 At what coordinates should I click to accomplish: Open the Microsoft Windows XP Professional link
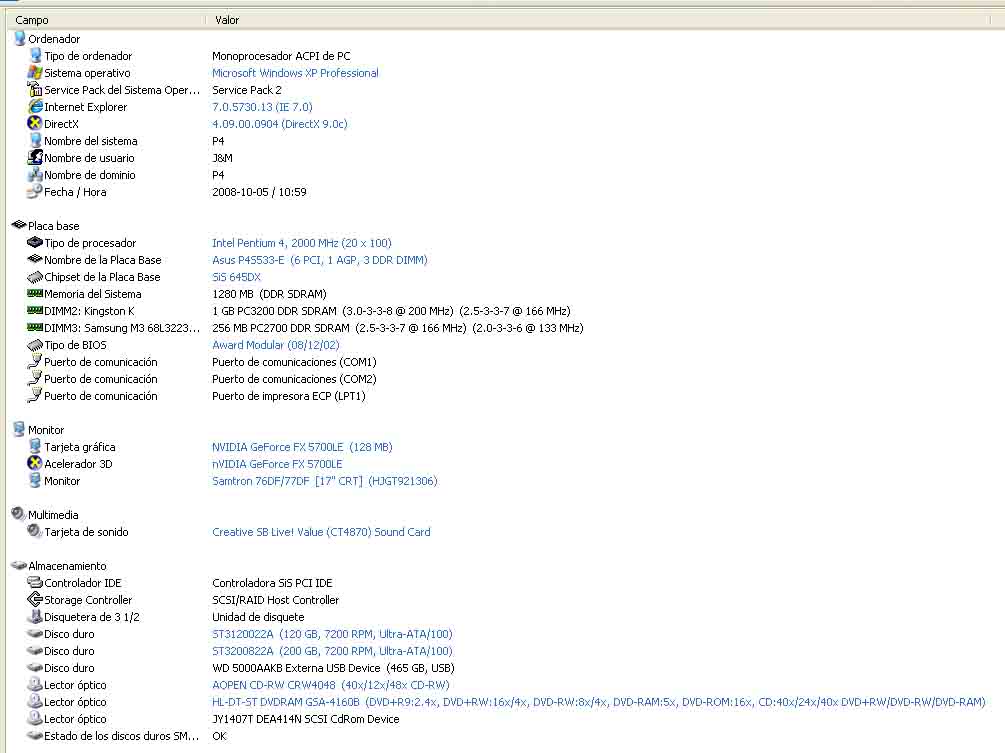coord(295,73)
